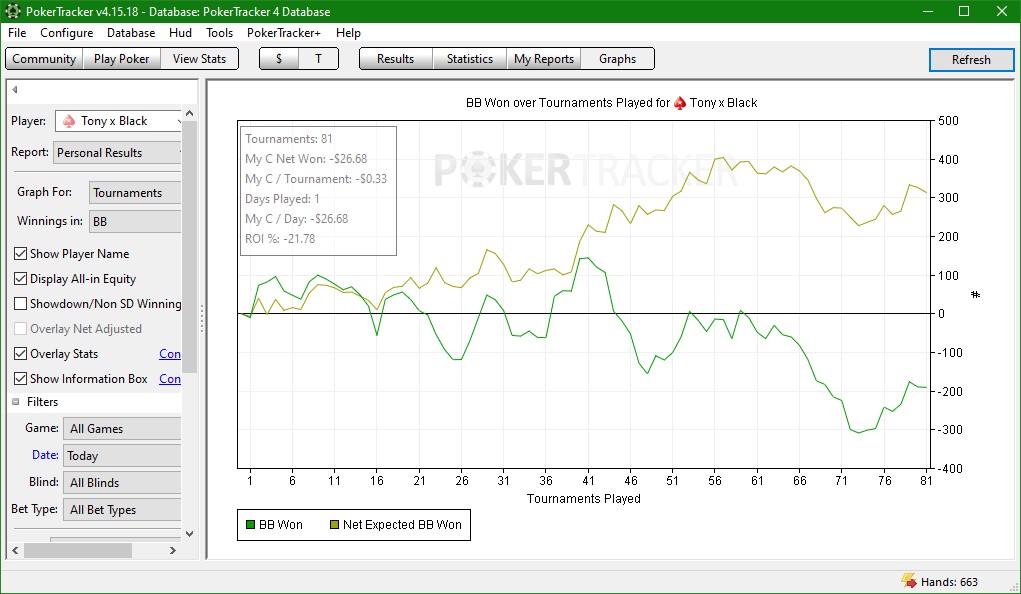
Task: Open the Help menu
Action: tap(348, 33)
